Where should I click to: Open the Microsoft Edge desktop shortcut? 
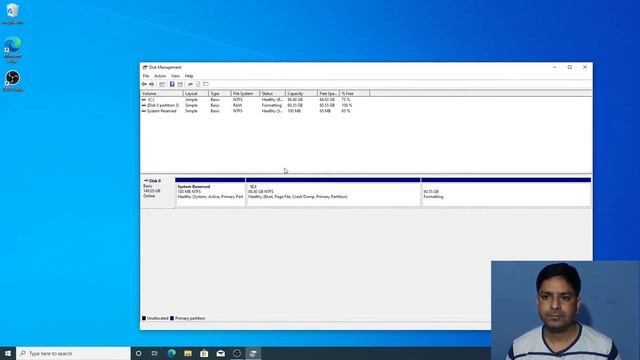(12, 49)
